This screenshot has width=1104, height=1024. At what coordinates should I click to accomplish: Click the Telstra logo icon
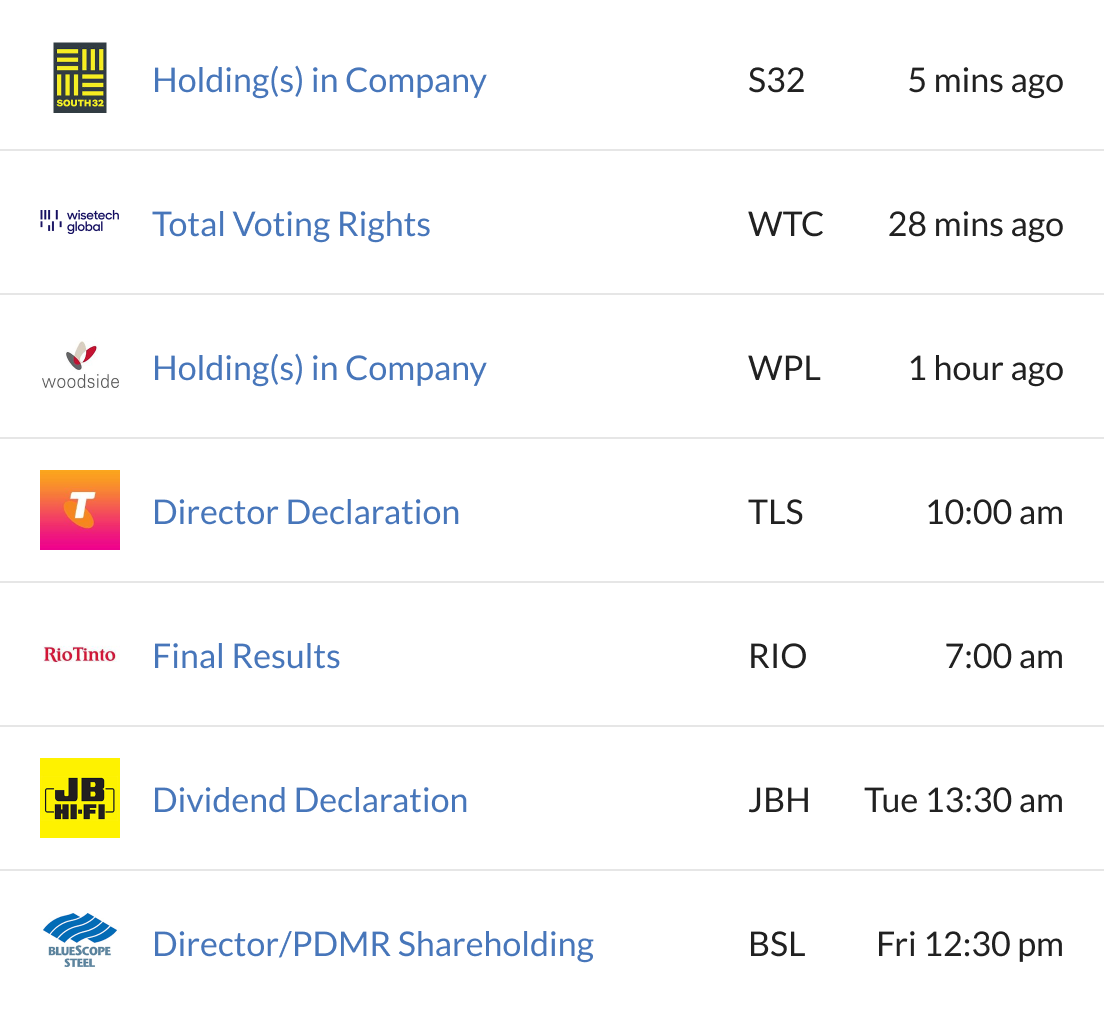coord(80,510)
